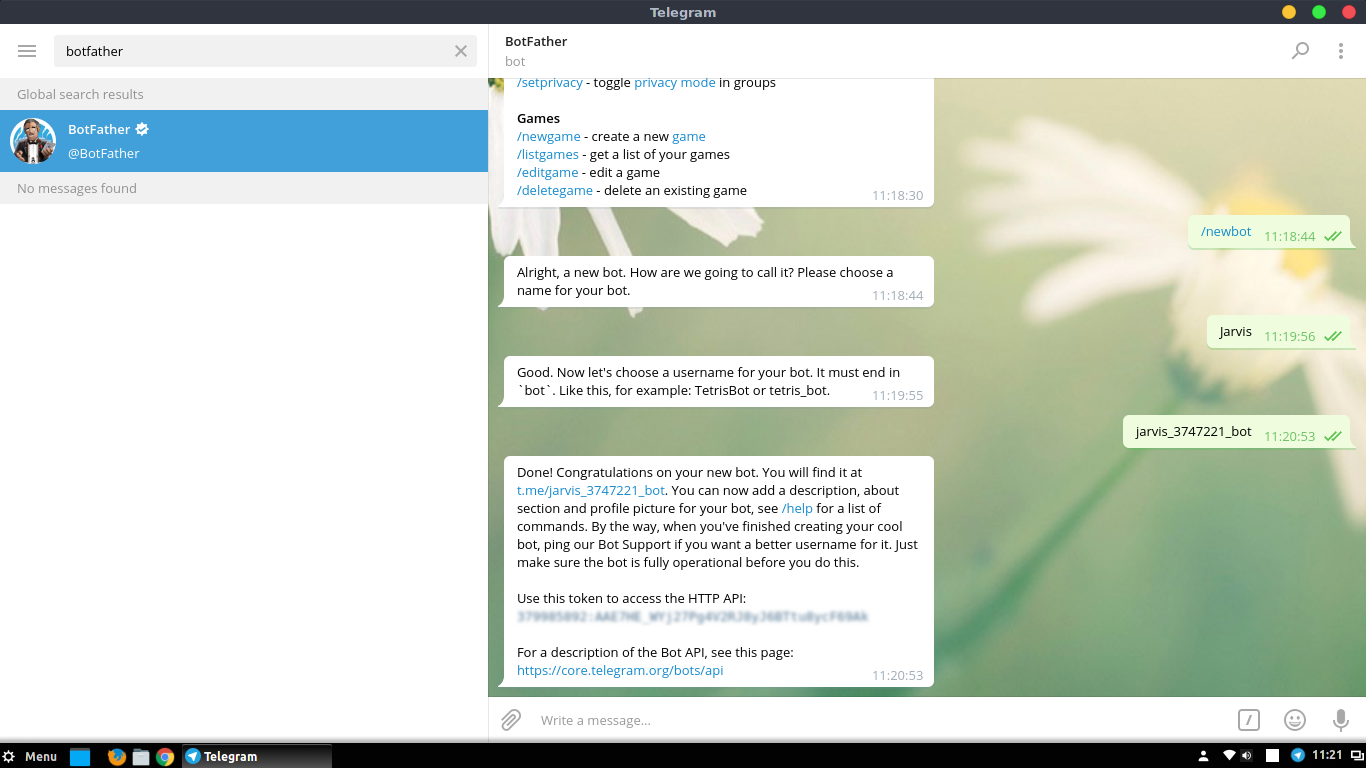Click 'Good. Now let's choose' message
The height and width of the screenshot is (768, 1366).
pyautogui.click(x=718, y=381)
